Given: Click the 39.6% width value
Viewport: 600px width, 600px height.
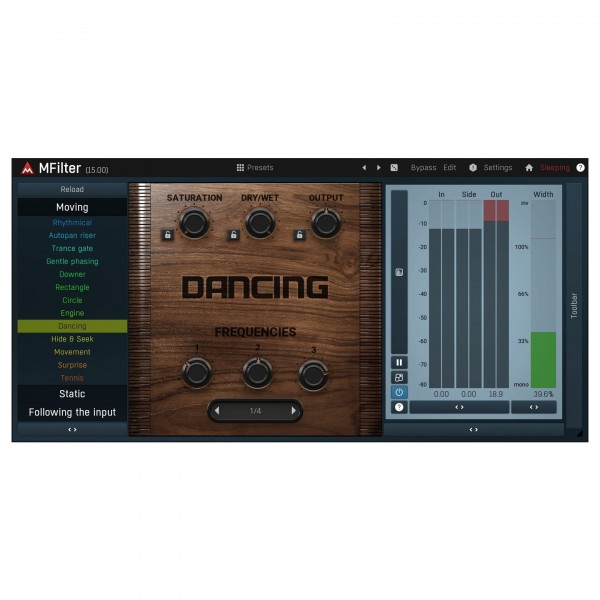Looking at the screenshot, I should [543, 394].
